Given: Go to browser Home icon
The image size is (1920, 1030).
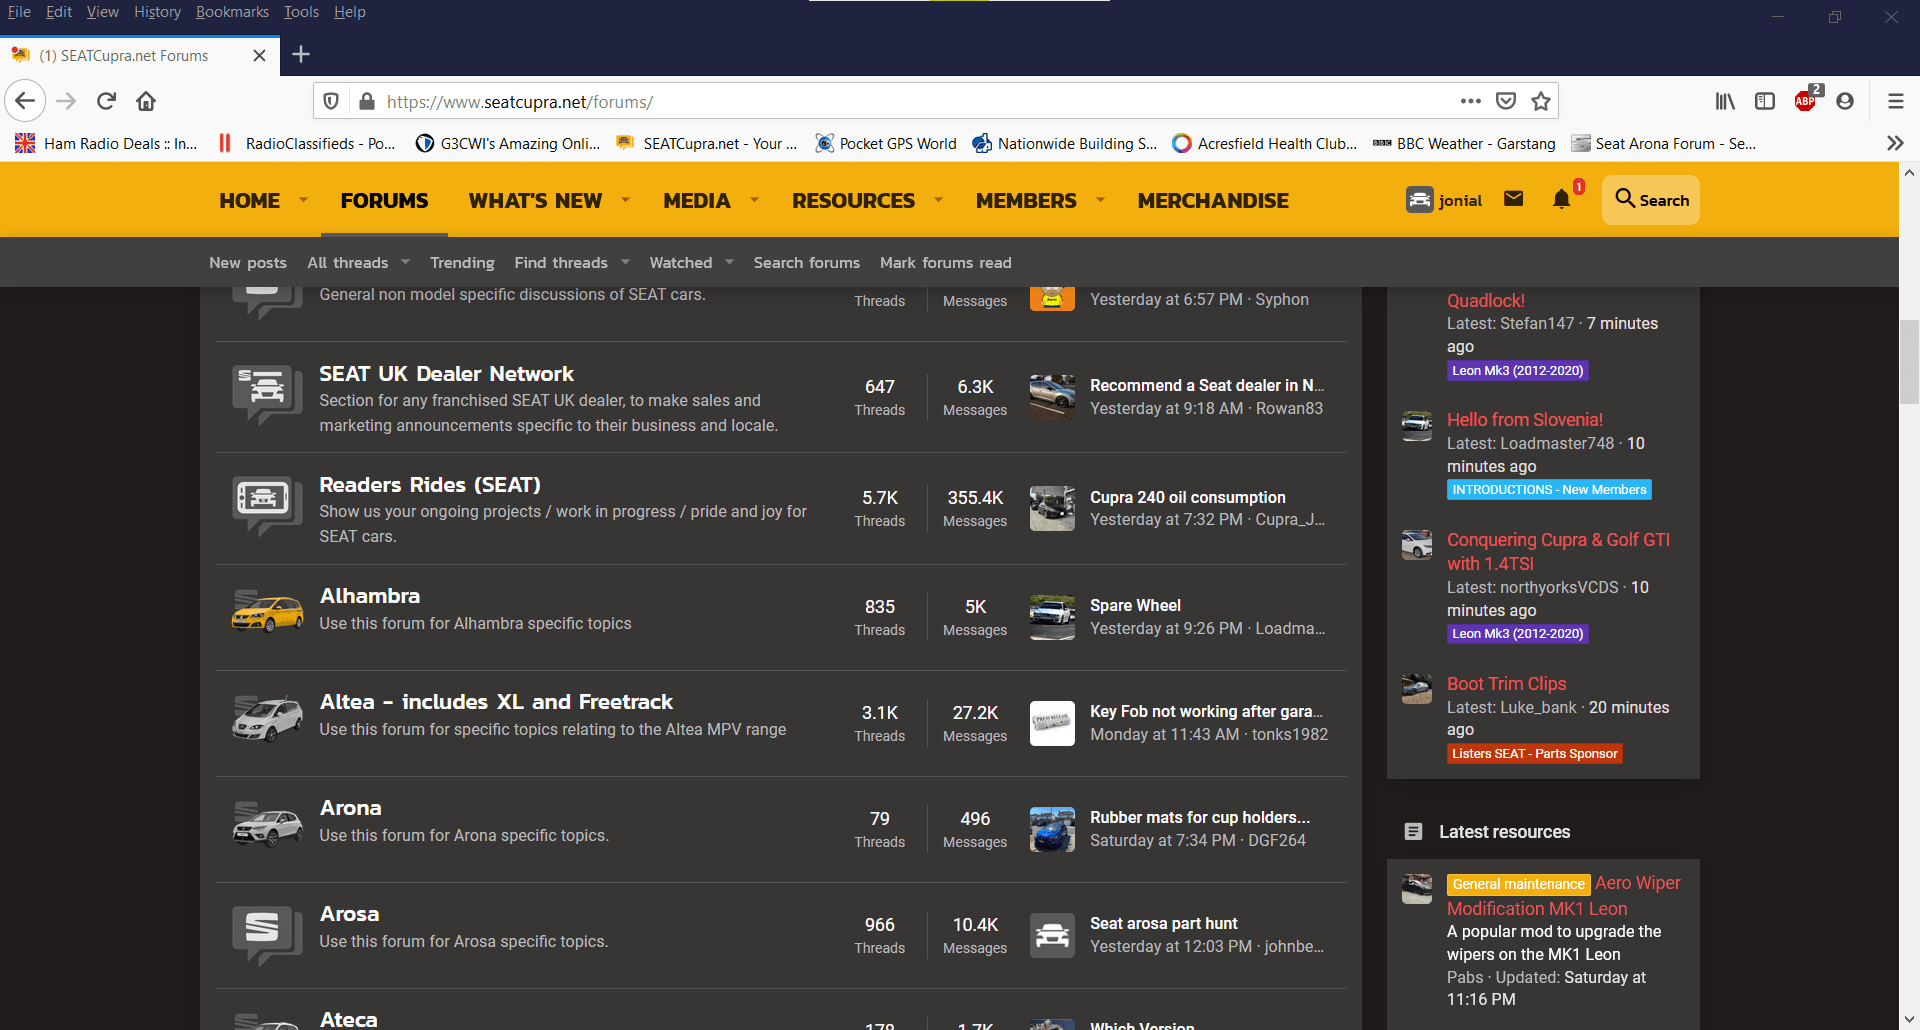Looking at the screenshot, I should (x=146, y=101).
